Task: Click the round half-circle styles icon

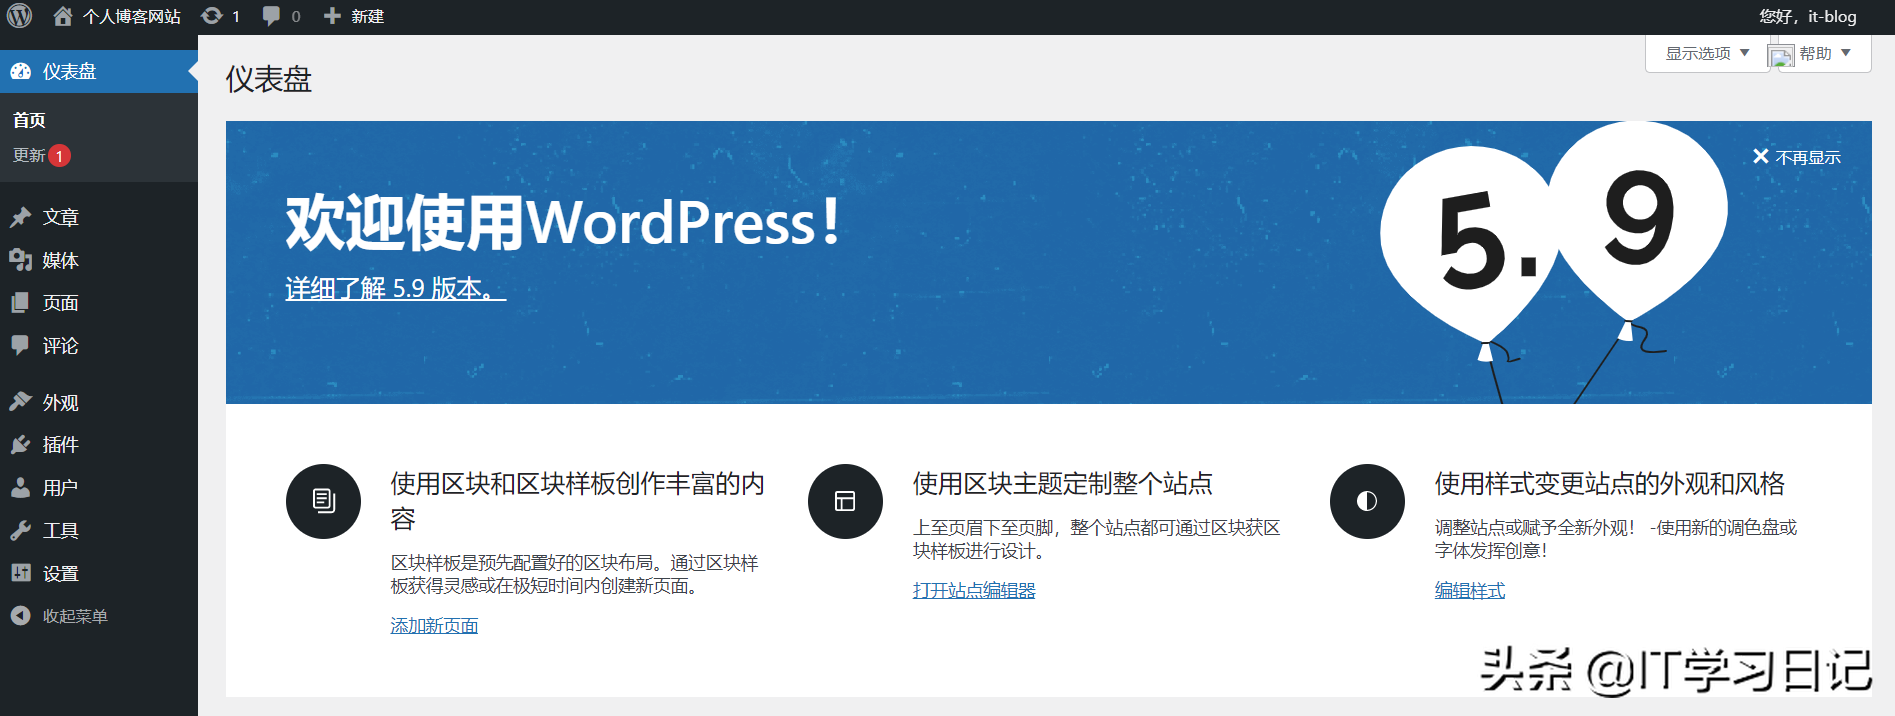Action: pyautogui.click(x=1367, y=501)
